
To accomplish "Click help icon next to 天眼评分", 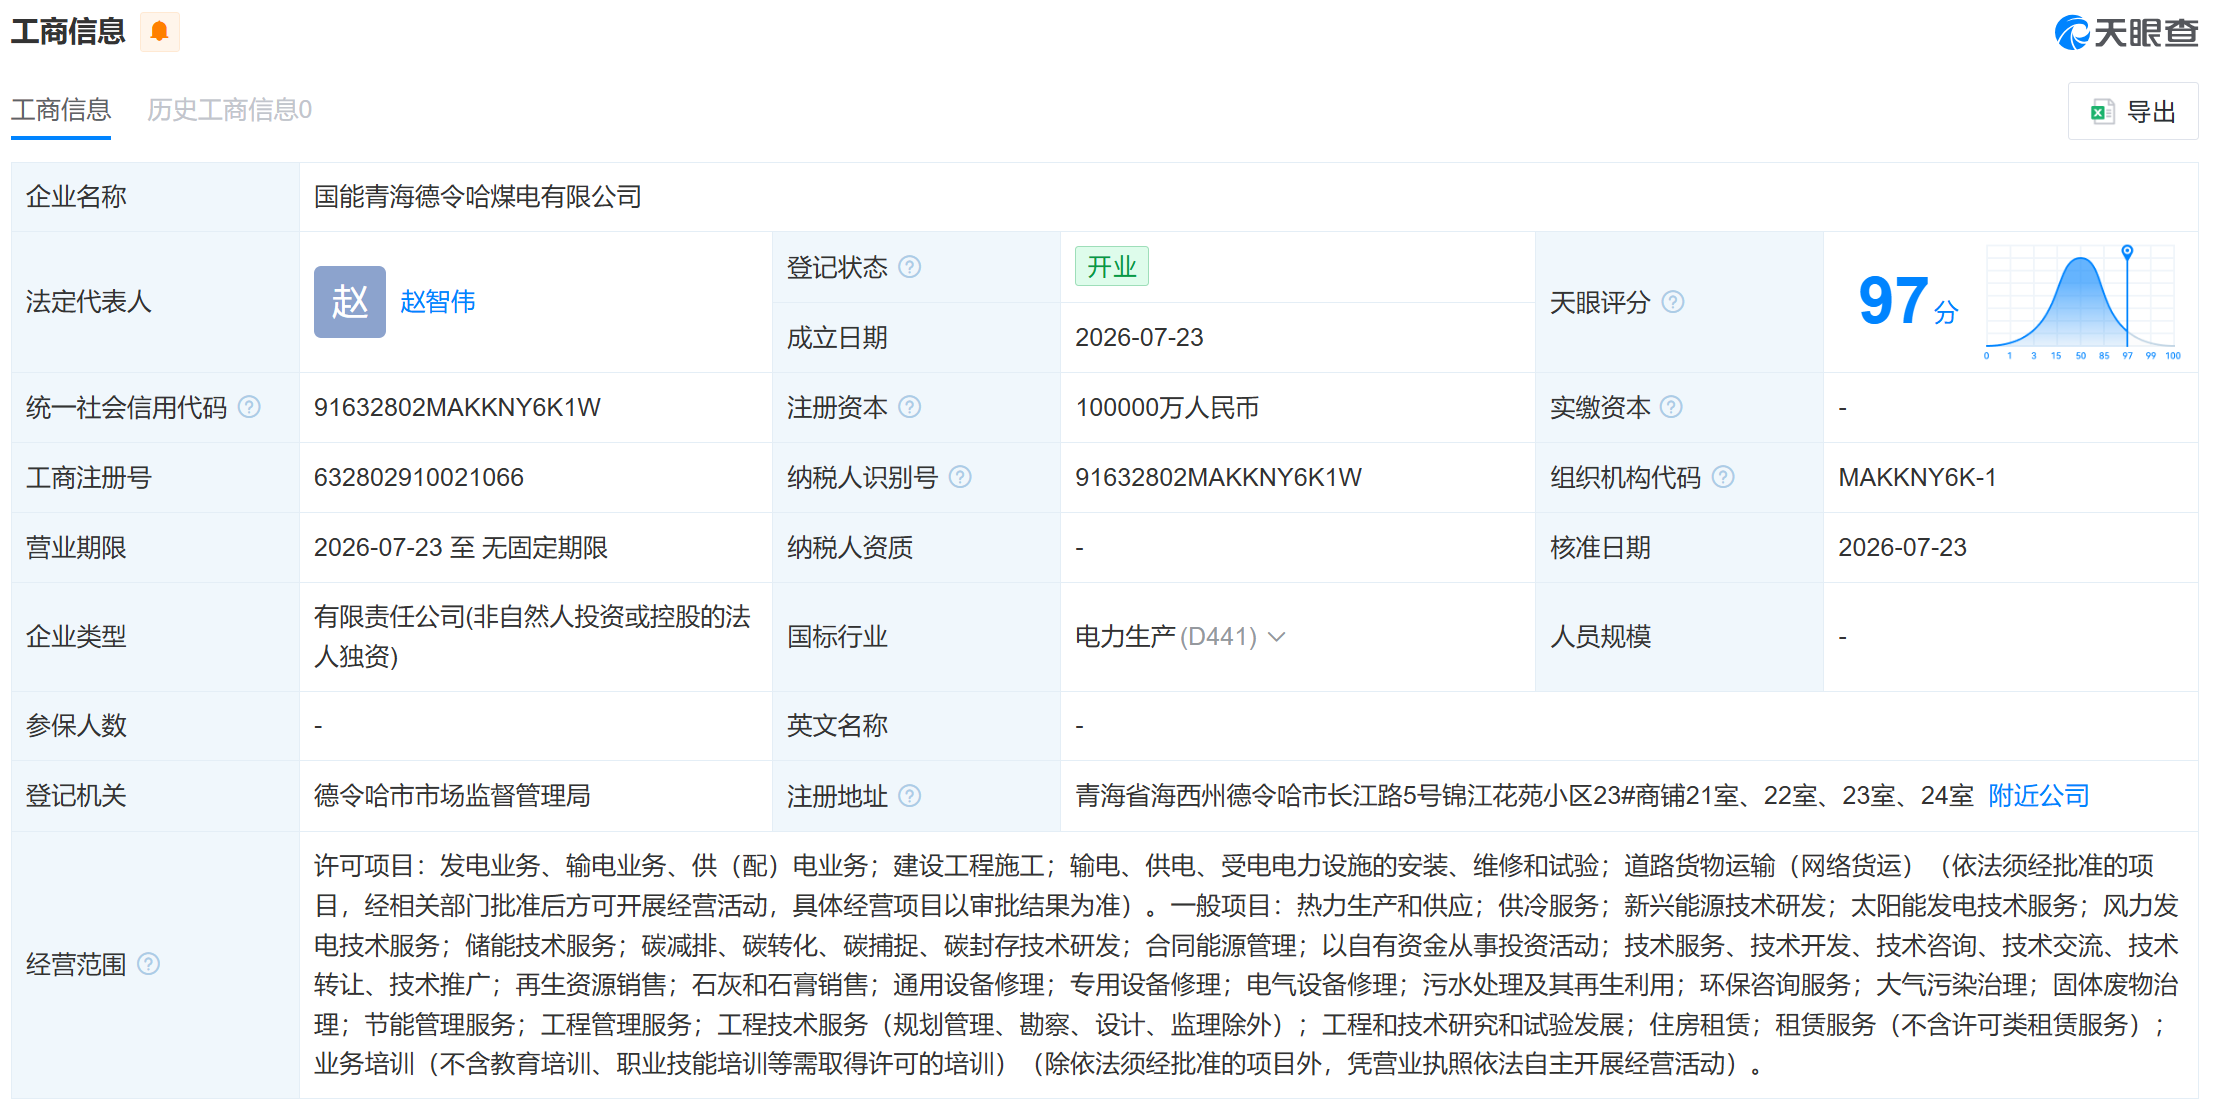I will pyautogui.click(x=1673, y=302).
